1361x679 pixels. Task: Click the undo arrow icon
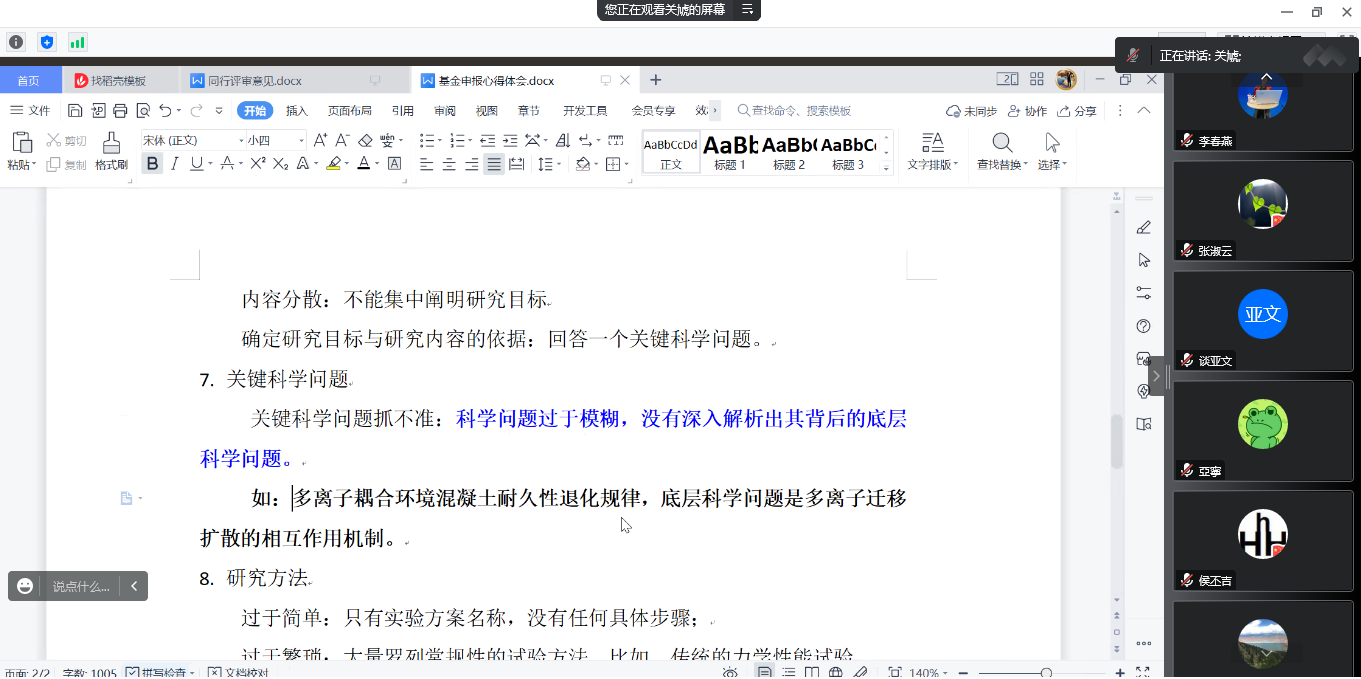click(165, 111)
